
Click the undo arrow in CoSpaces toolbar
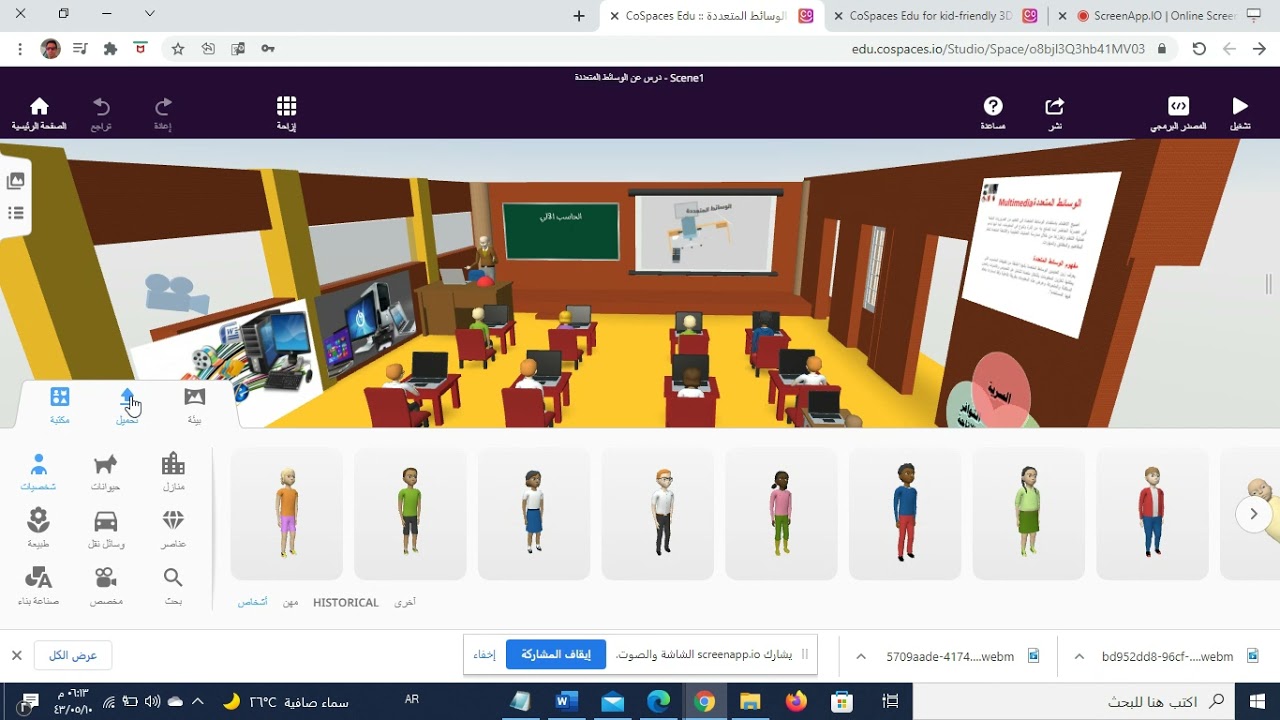click(101, 107)
